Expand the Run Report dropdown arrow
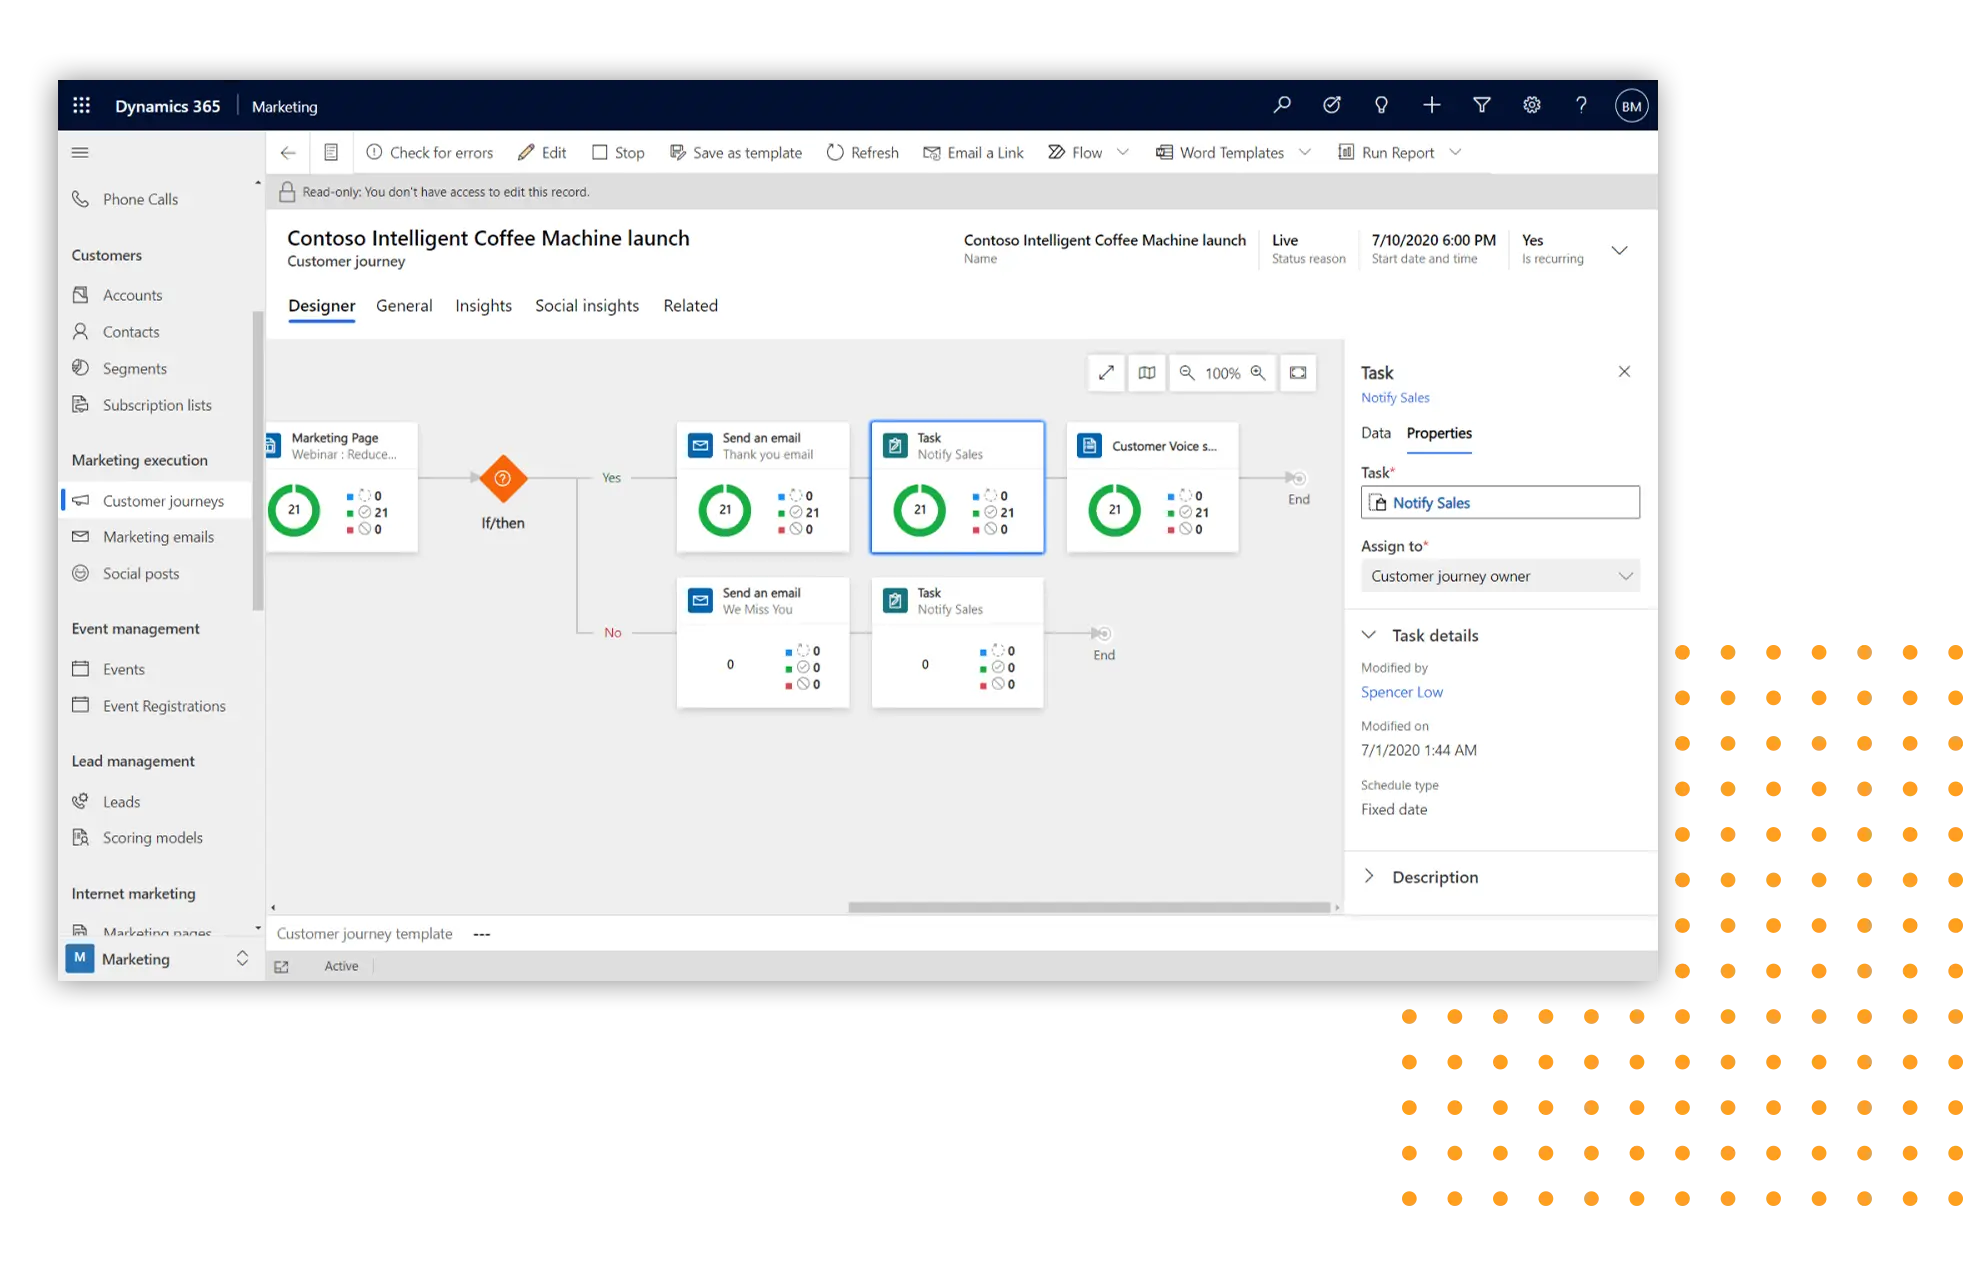This screenshot has width=1979, height=1270. (1456, 152)
